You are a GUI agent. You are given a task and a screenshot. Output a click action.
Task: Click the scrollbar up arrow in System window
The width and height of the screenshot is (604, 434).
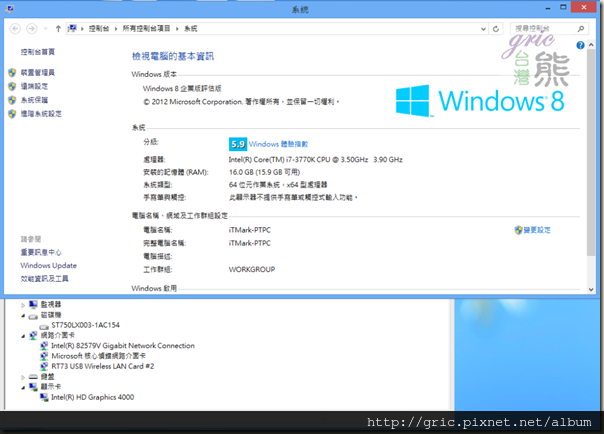591,45
